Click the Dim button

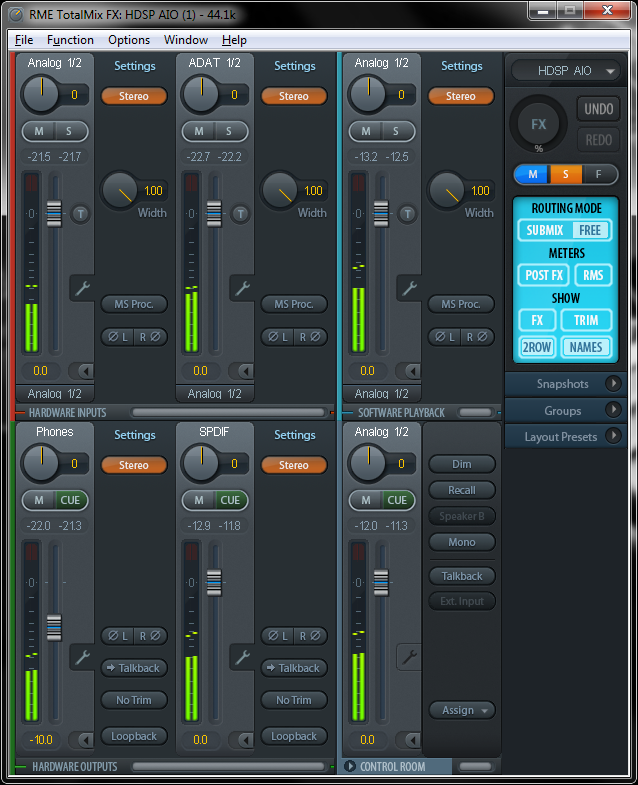(x=462, y=464)
